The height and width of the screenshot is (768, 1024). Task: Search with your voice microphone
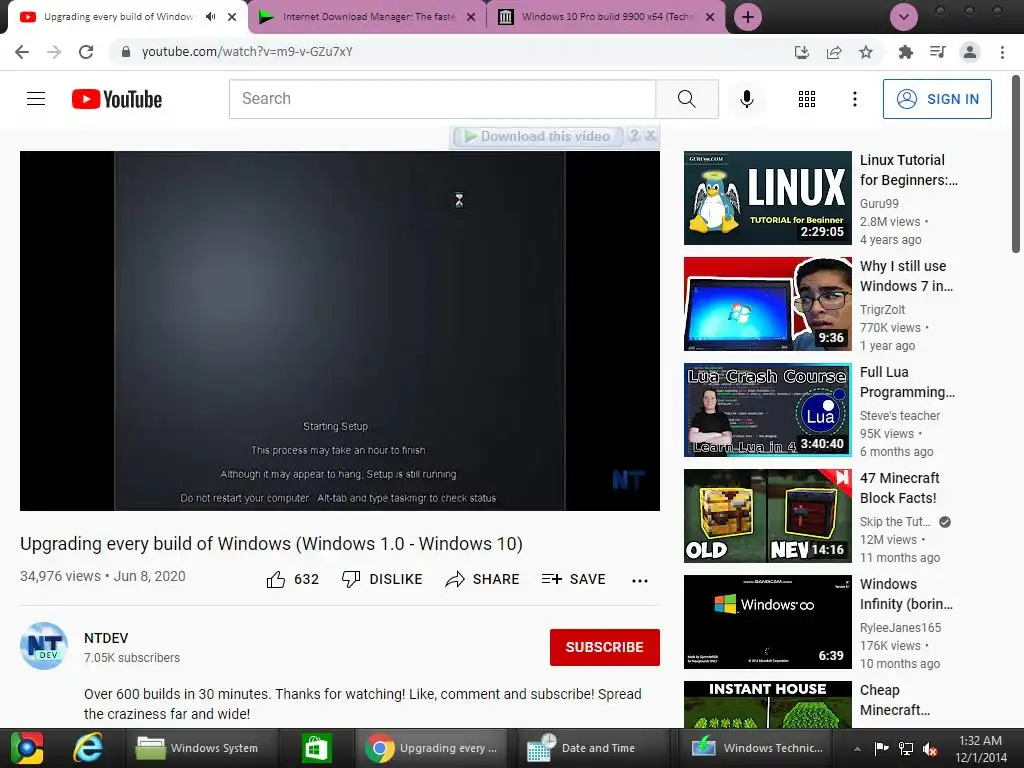click(x=746, y=99)
